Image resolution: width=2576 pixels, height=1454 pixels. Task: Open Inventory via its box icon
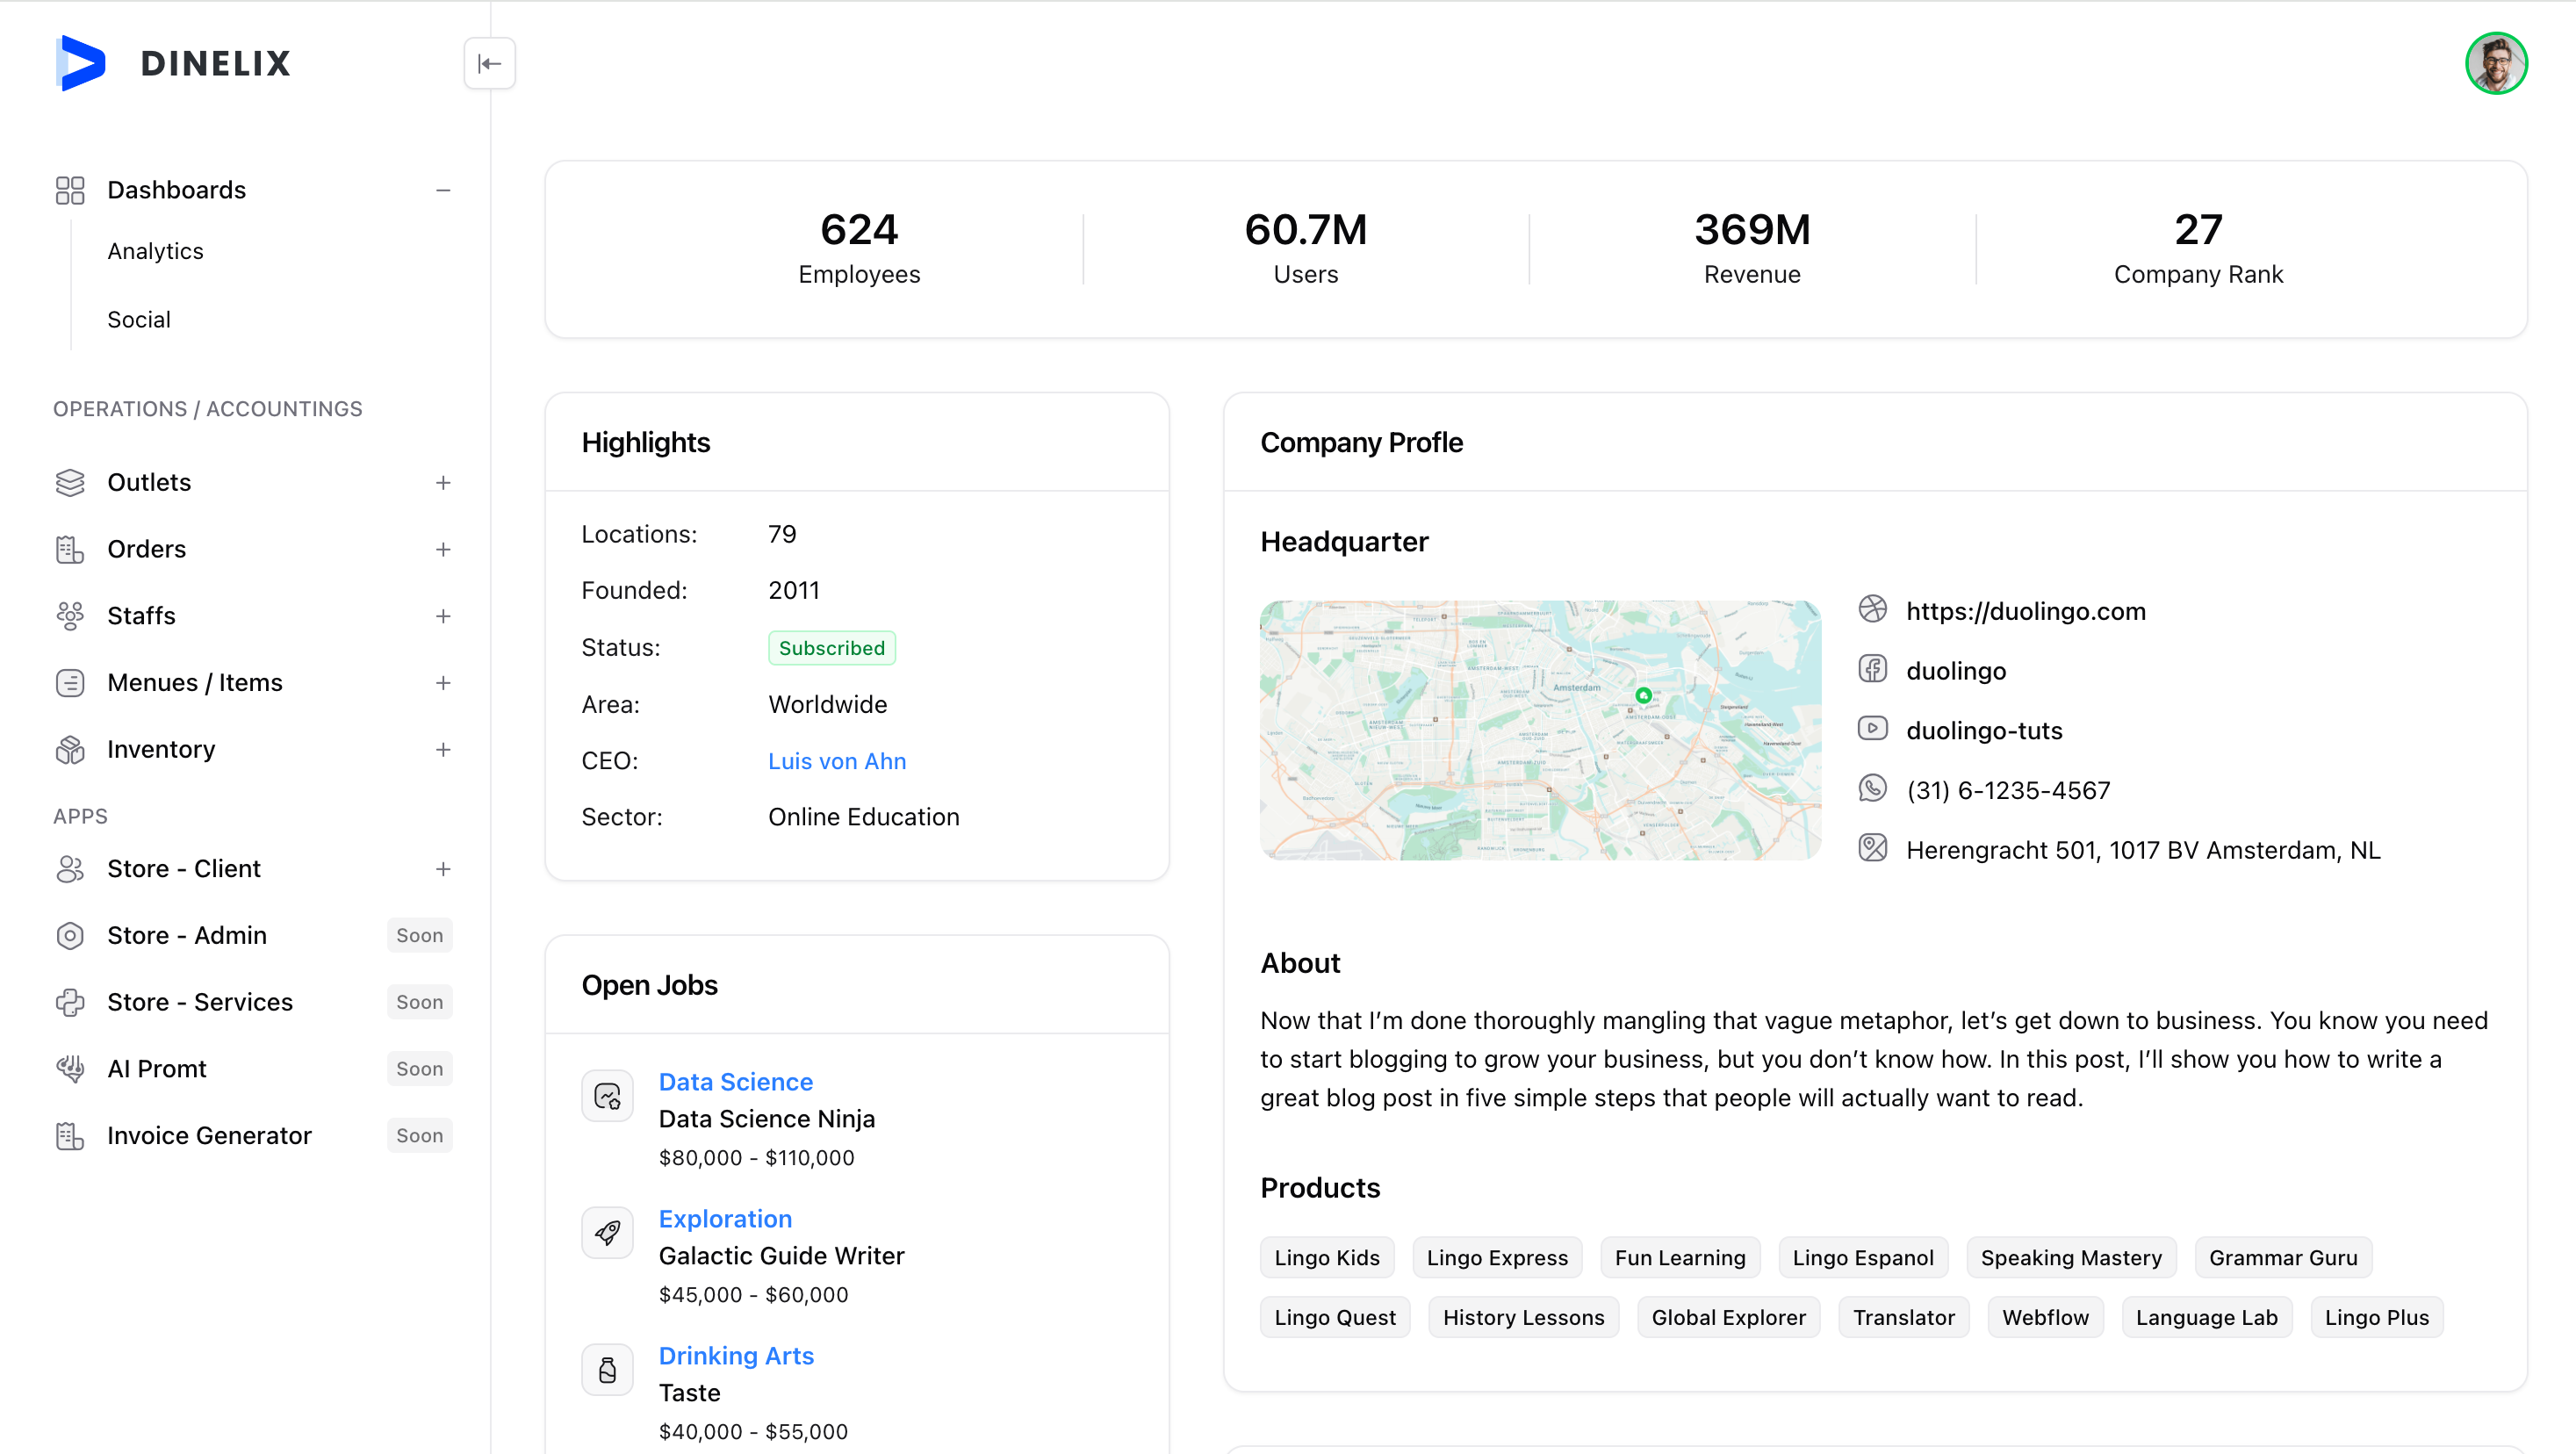pos(69,749)
